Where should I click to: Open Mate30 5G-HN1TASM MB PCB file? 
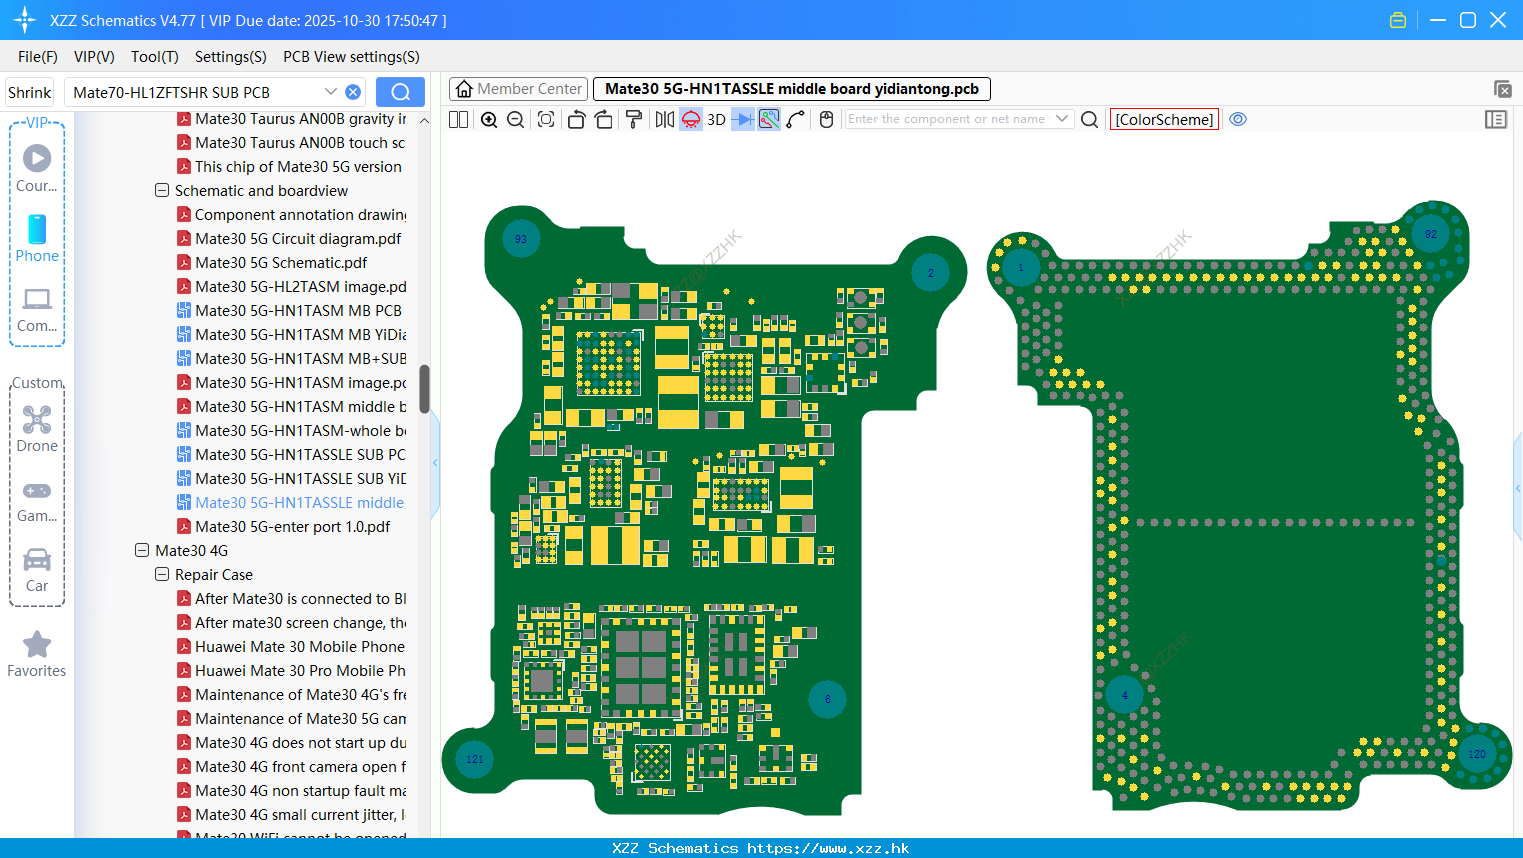click(x=298, y=311)
